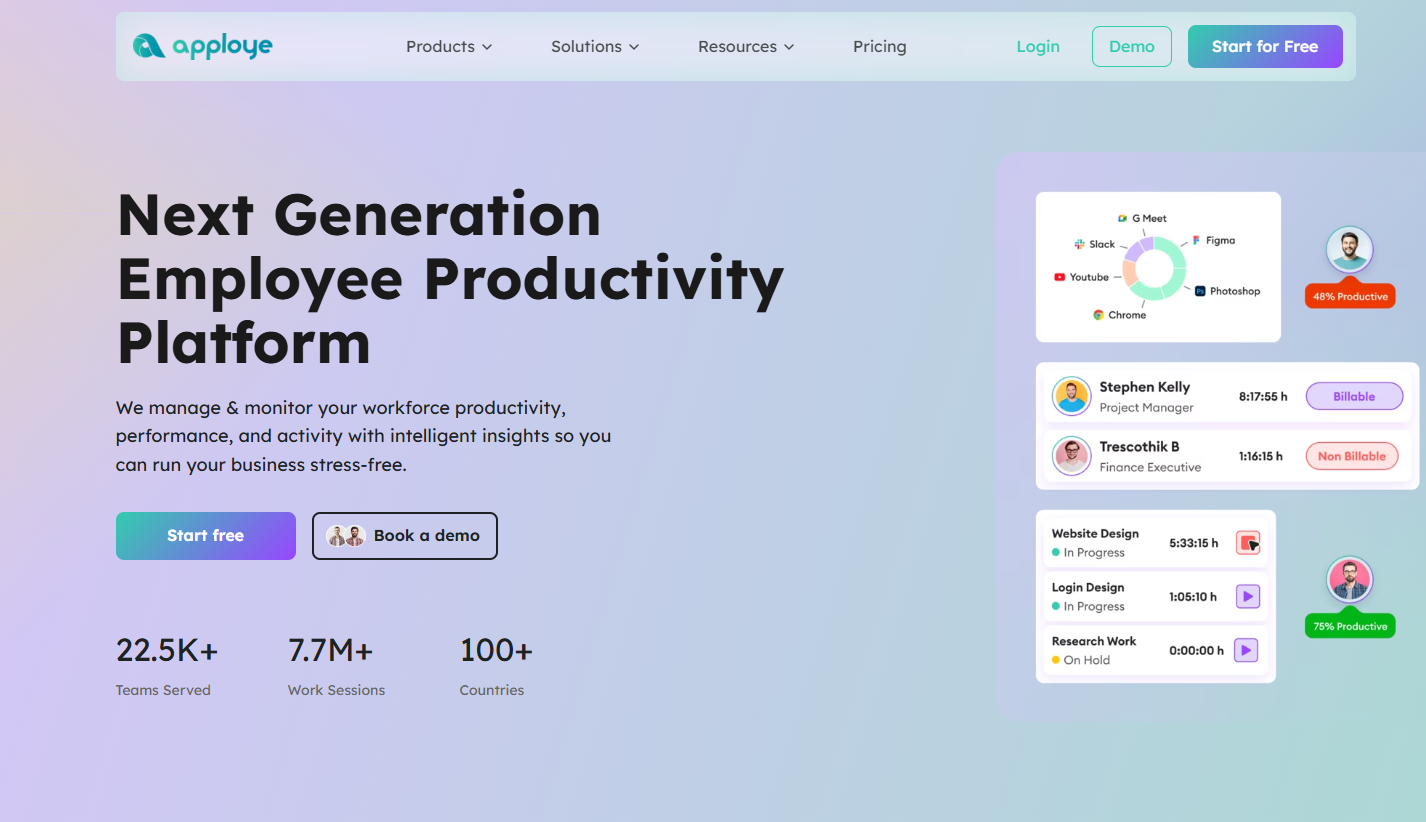Click the Login link
This screenshot has width=1426, height=822.
tap(1037, 47)
